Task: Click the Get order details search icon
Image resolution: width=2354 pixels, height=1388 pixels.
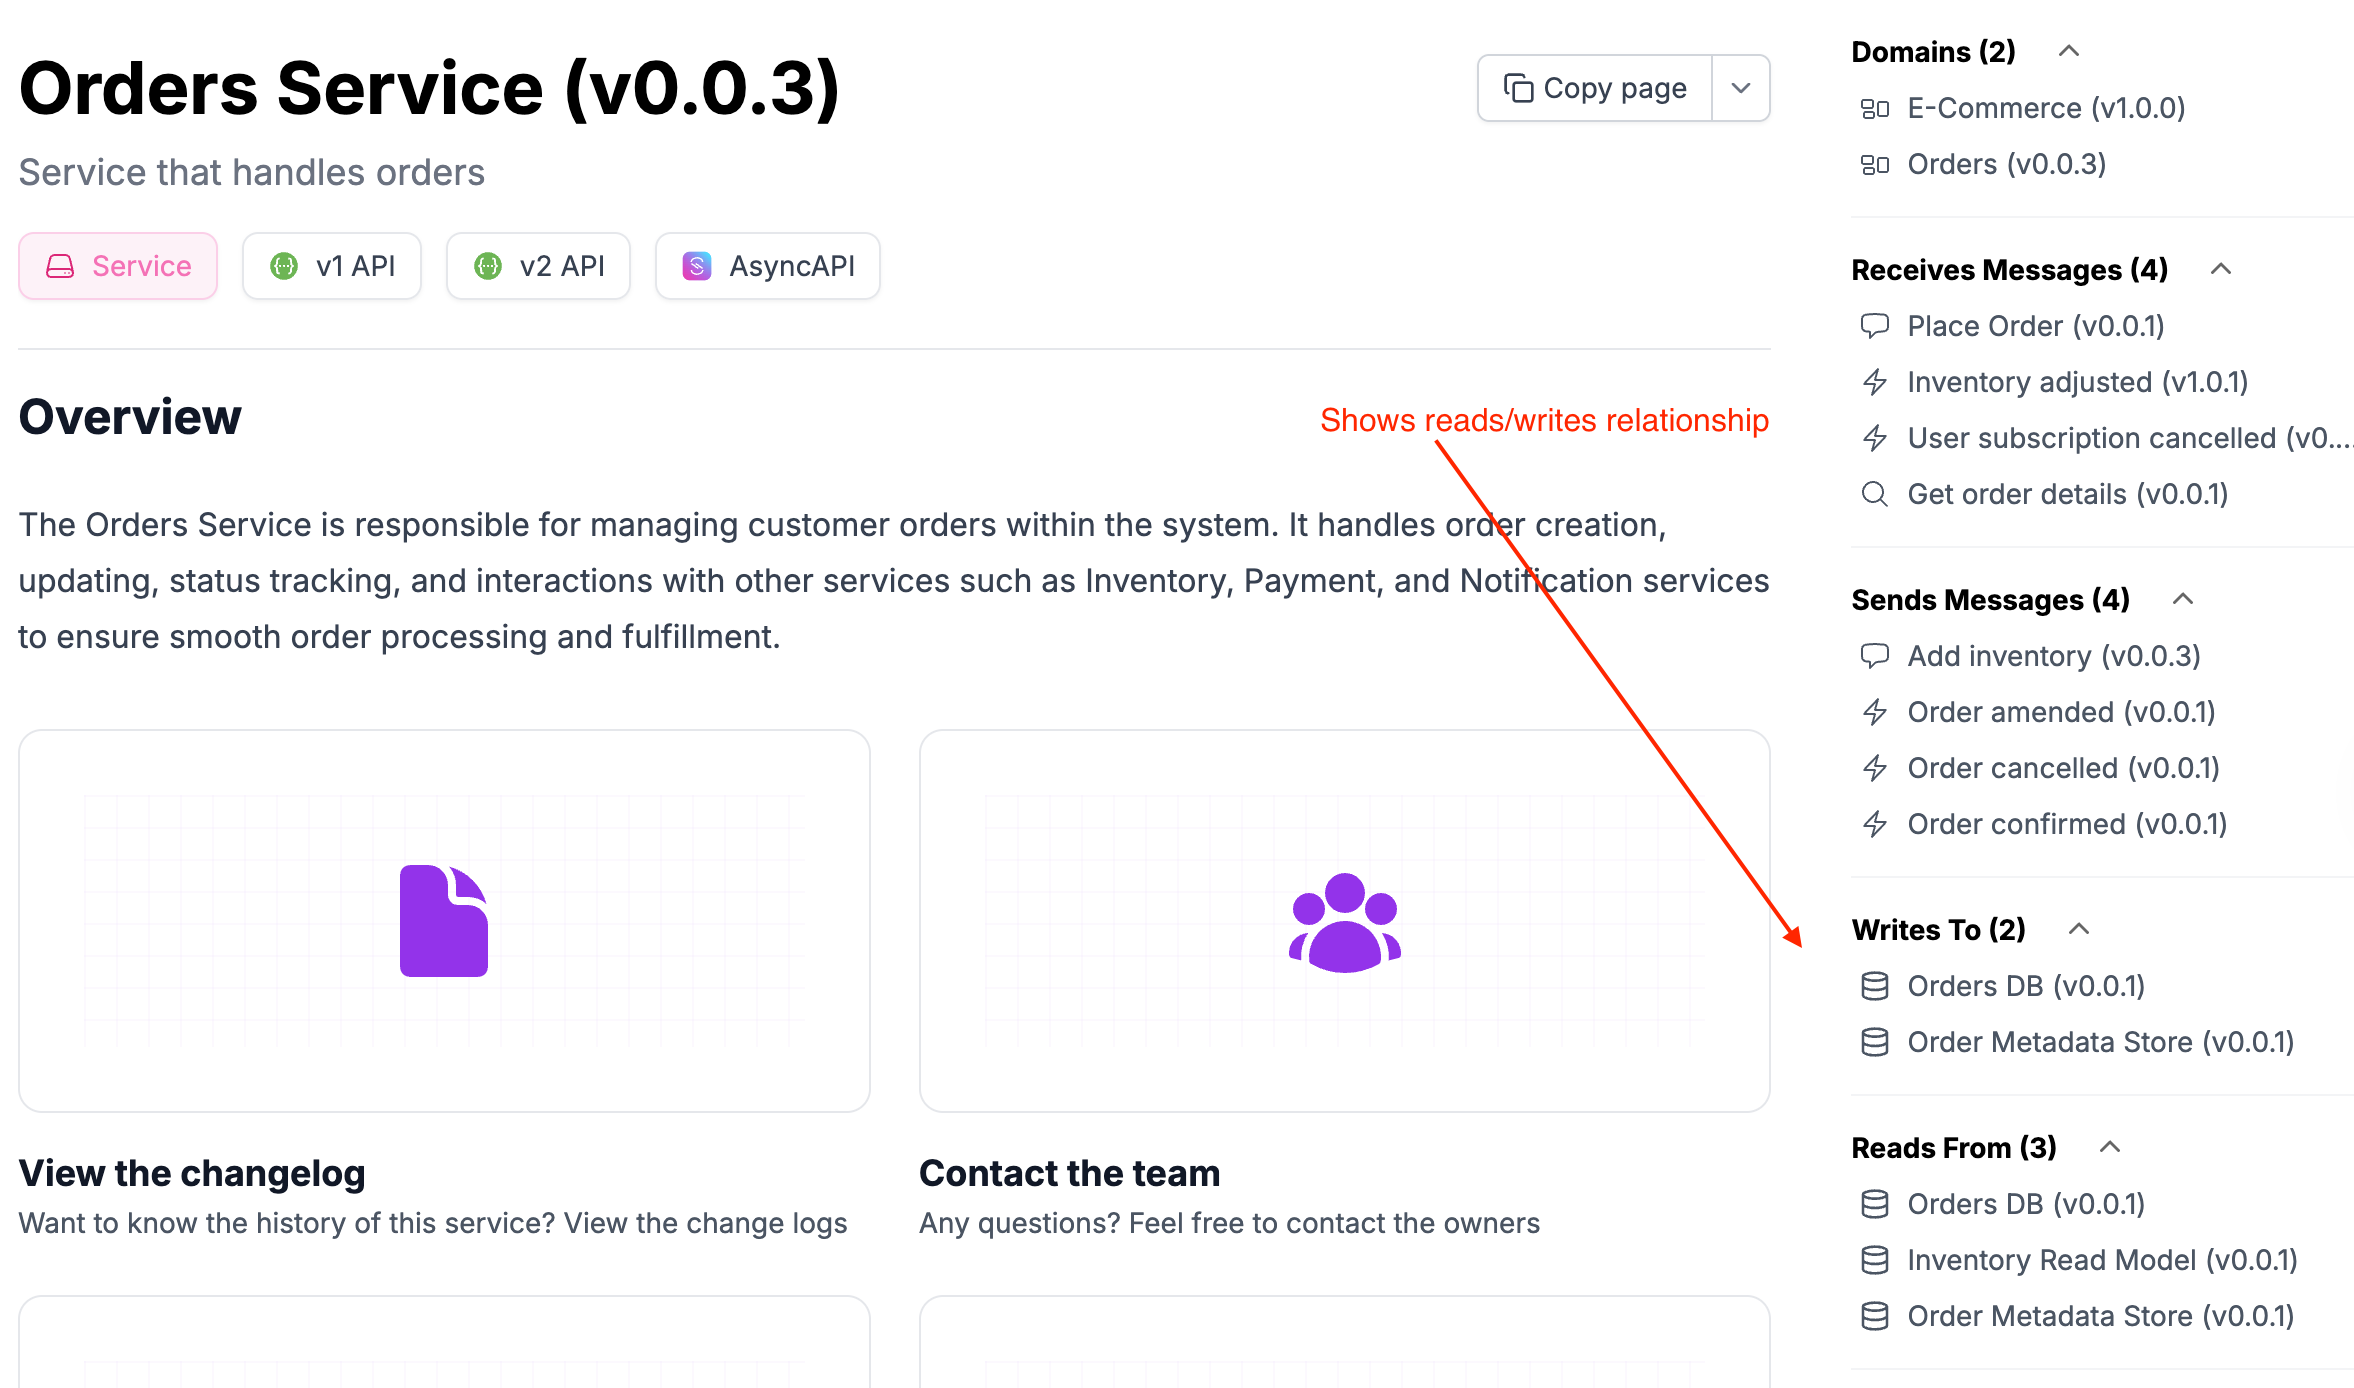Action: click(x=1874, y=494)
